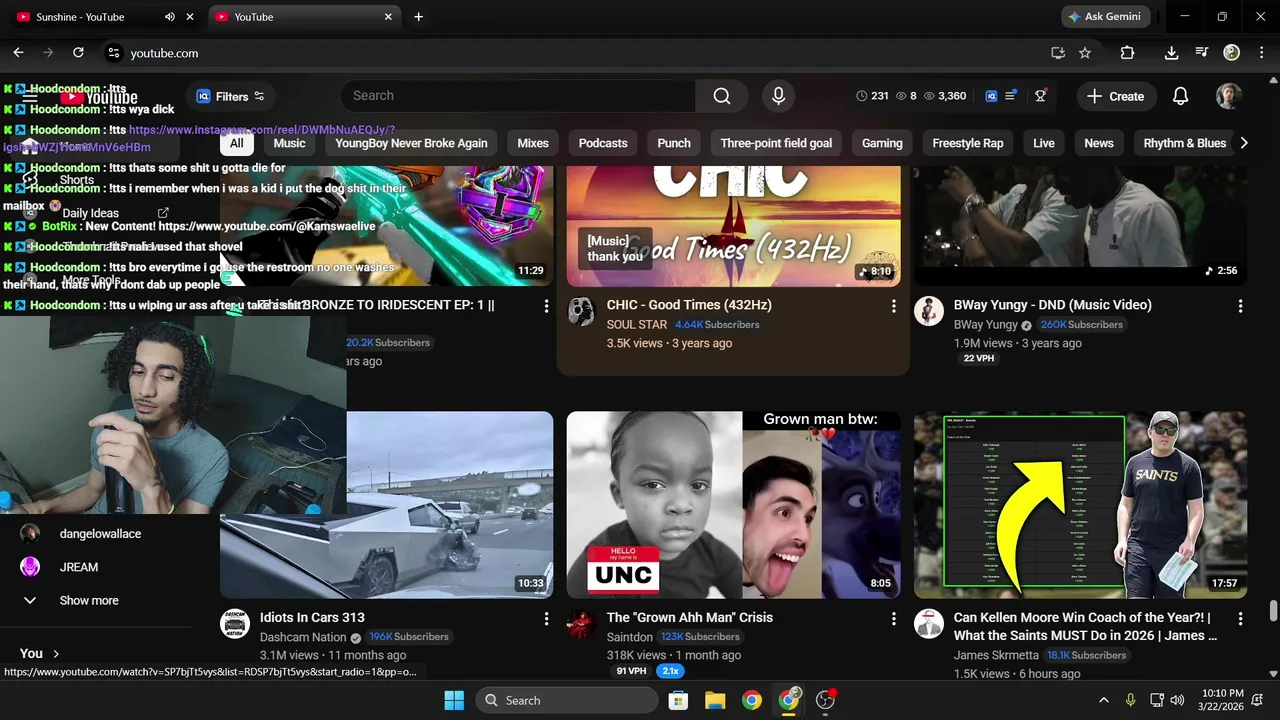Select the Three-point field goal chip
This screenshot has width=1280, height=720.
click(x=776, y=143)
